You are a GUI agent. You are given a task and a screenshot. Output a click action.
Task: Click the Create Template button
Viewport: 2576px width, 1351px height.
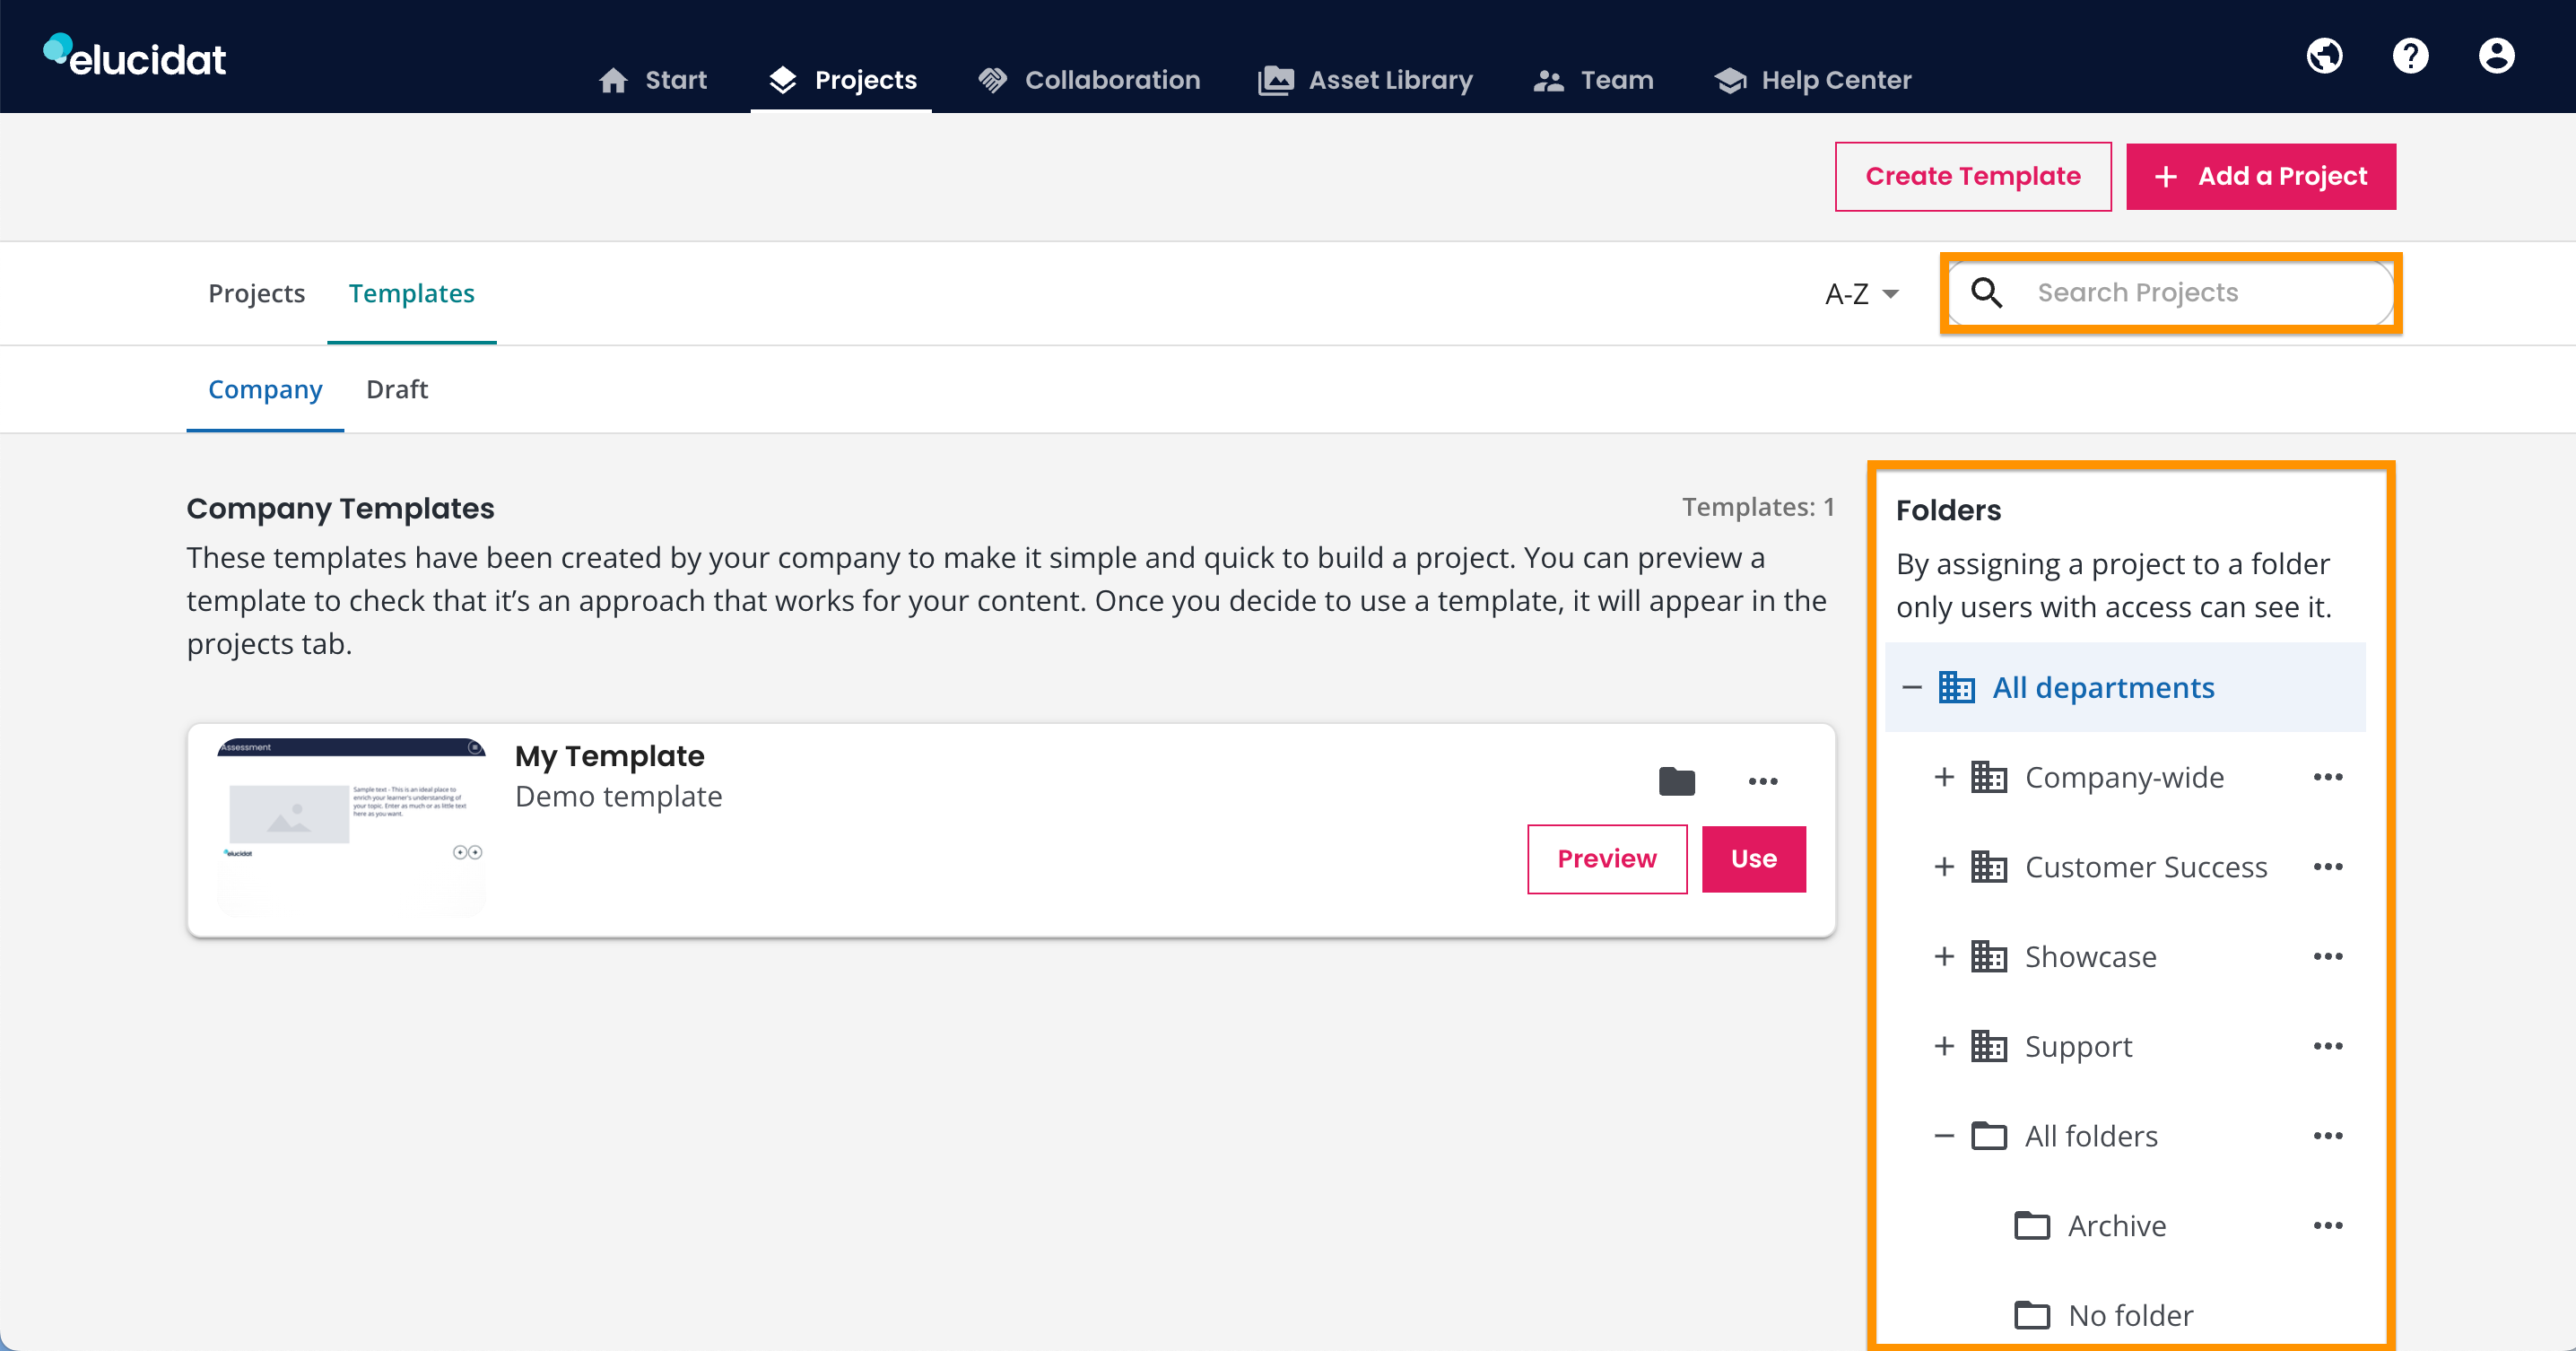tap(1973, 176)
